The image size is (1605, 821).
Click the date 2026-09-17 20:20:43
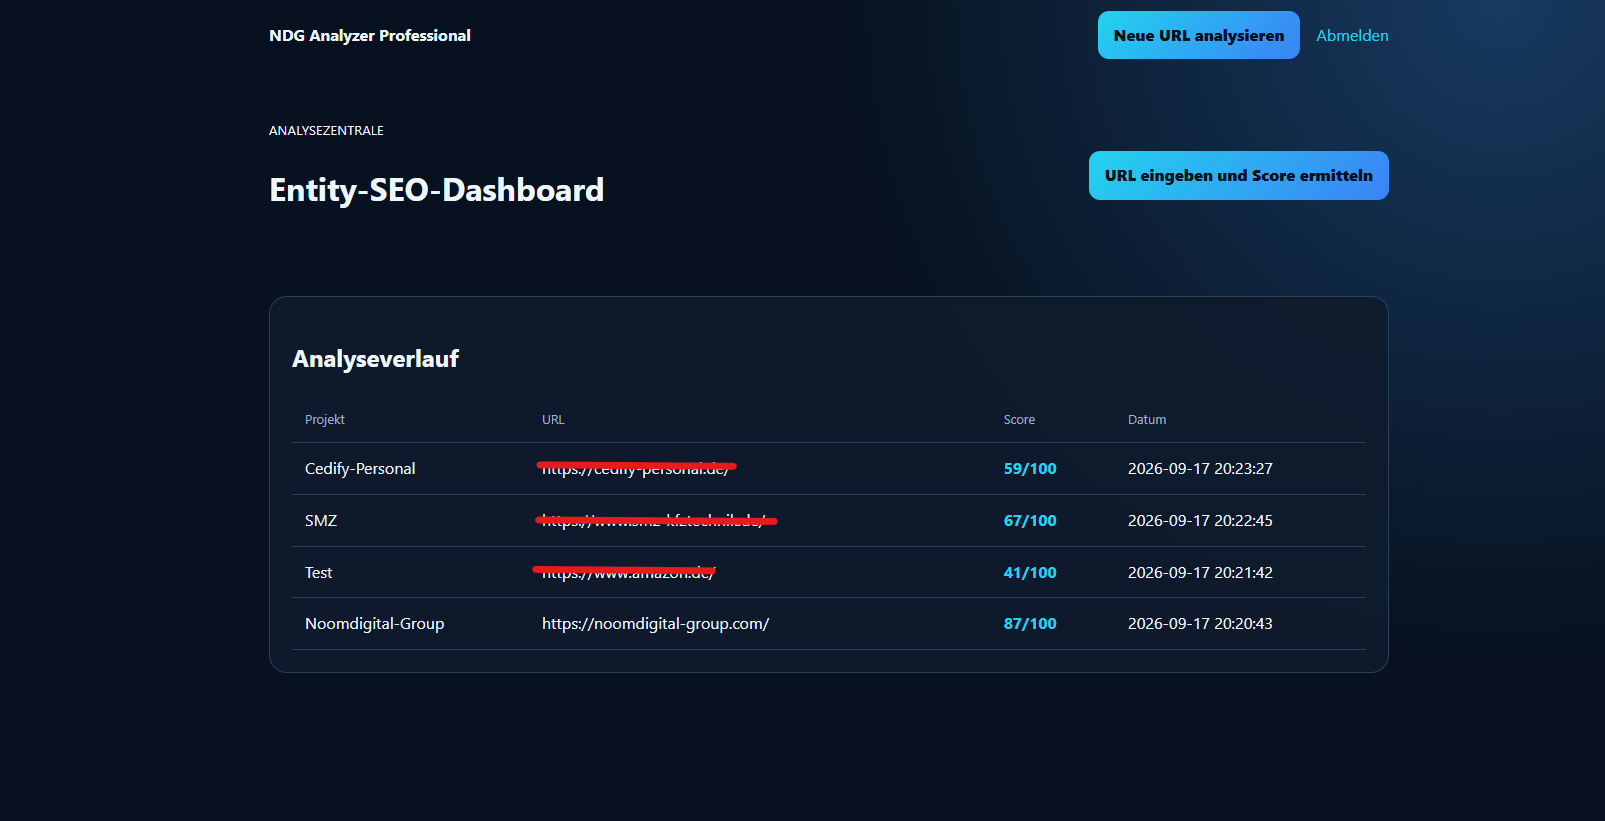pos(1200,623)
